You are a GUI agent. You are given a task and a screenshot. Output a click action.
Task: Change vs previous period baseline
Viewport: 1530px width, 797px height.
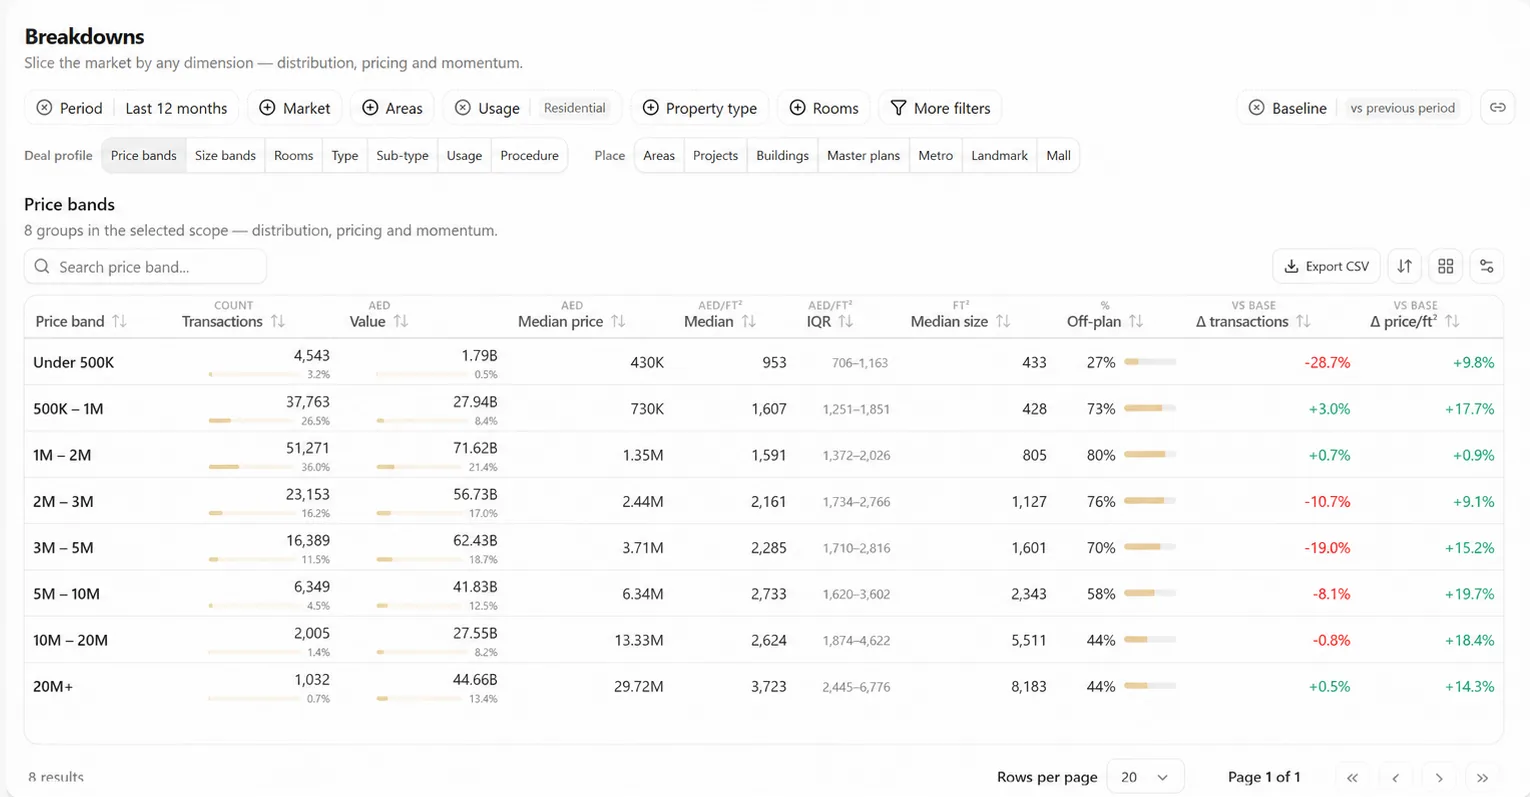(x=1402, y=108)
